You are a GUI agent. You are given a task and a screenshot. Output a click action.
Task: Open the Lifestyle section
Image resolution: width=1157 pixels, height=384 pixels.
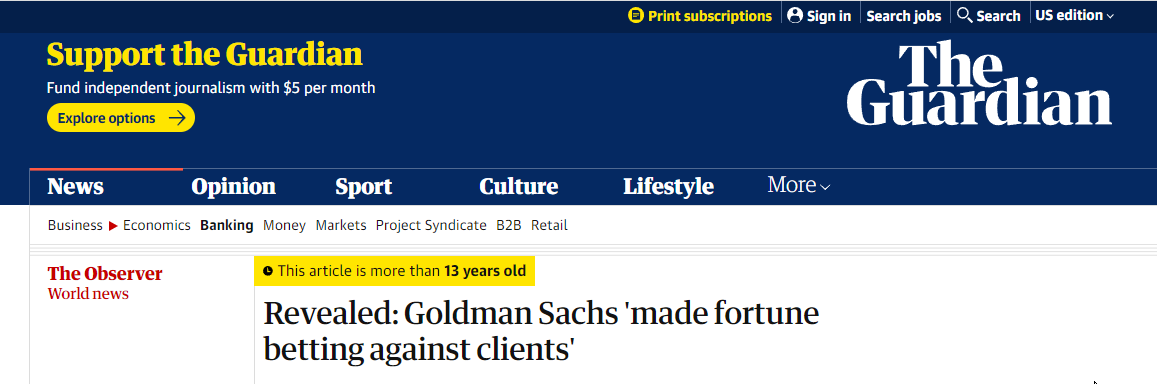(x=668, y=186)
